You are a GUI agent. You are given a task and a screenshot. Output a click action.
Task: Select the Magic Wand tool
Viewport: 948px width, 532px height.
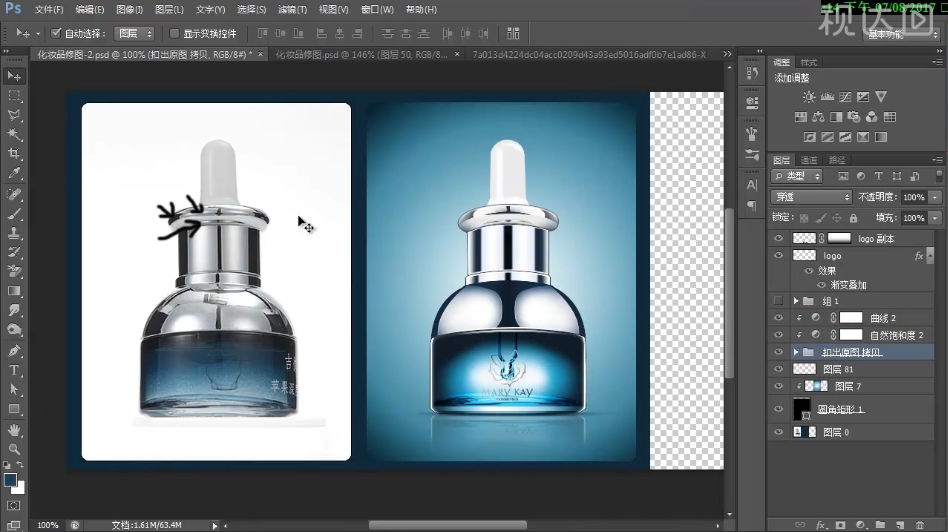tap(14, 134)
